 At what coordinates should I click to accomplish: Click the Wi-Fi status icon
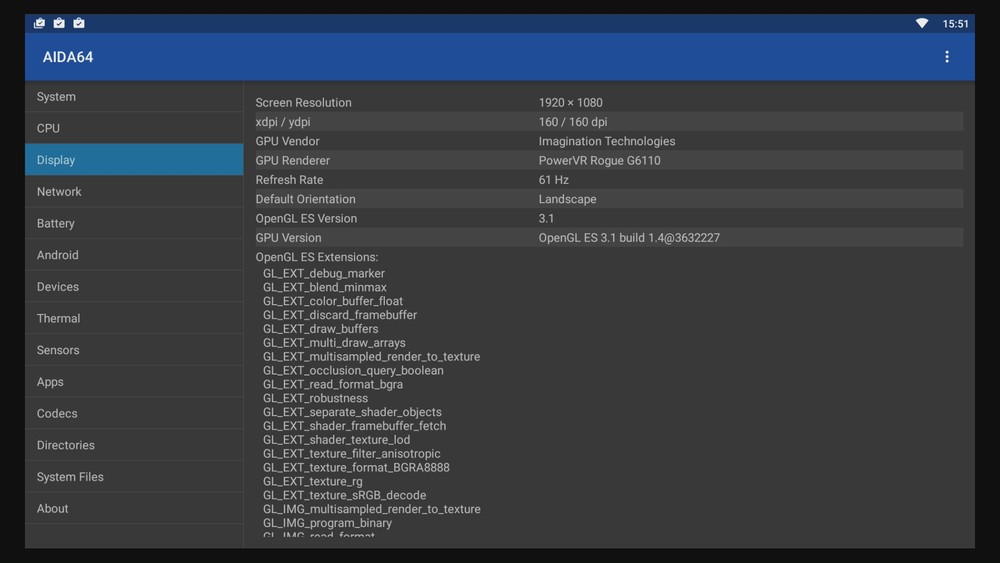click(x=921, y=24)
